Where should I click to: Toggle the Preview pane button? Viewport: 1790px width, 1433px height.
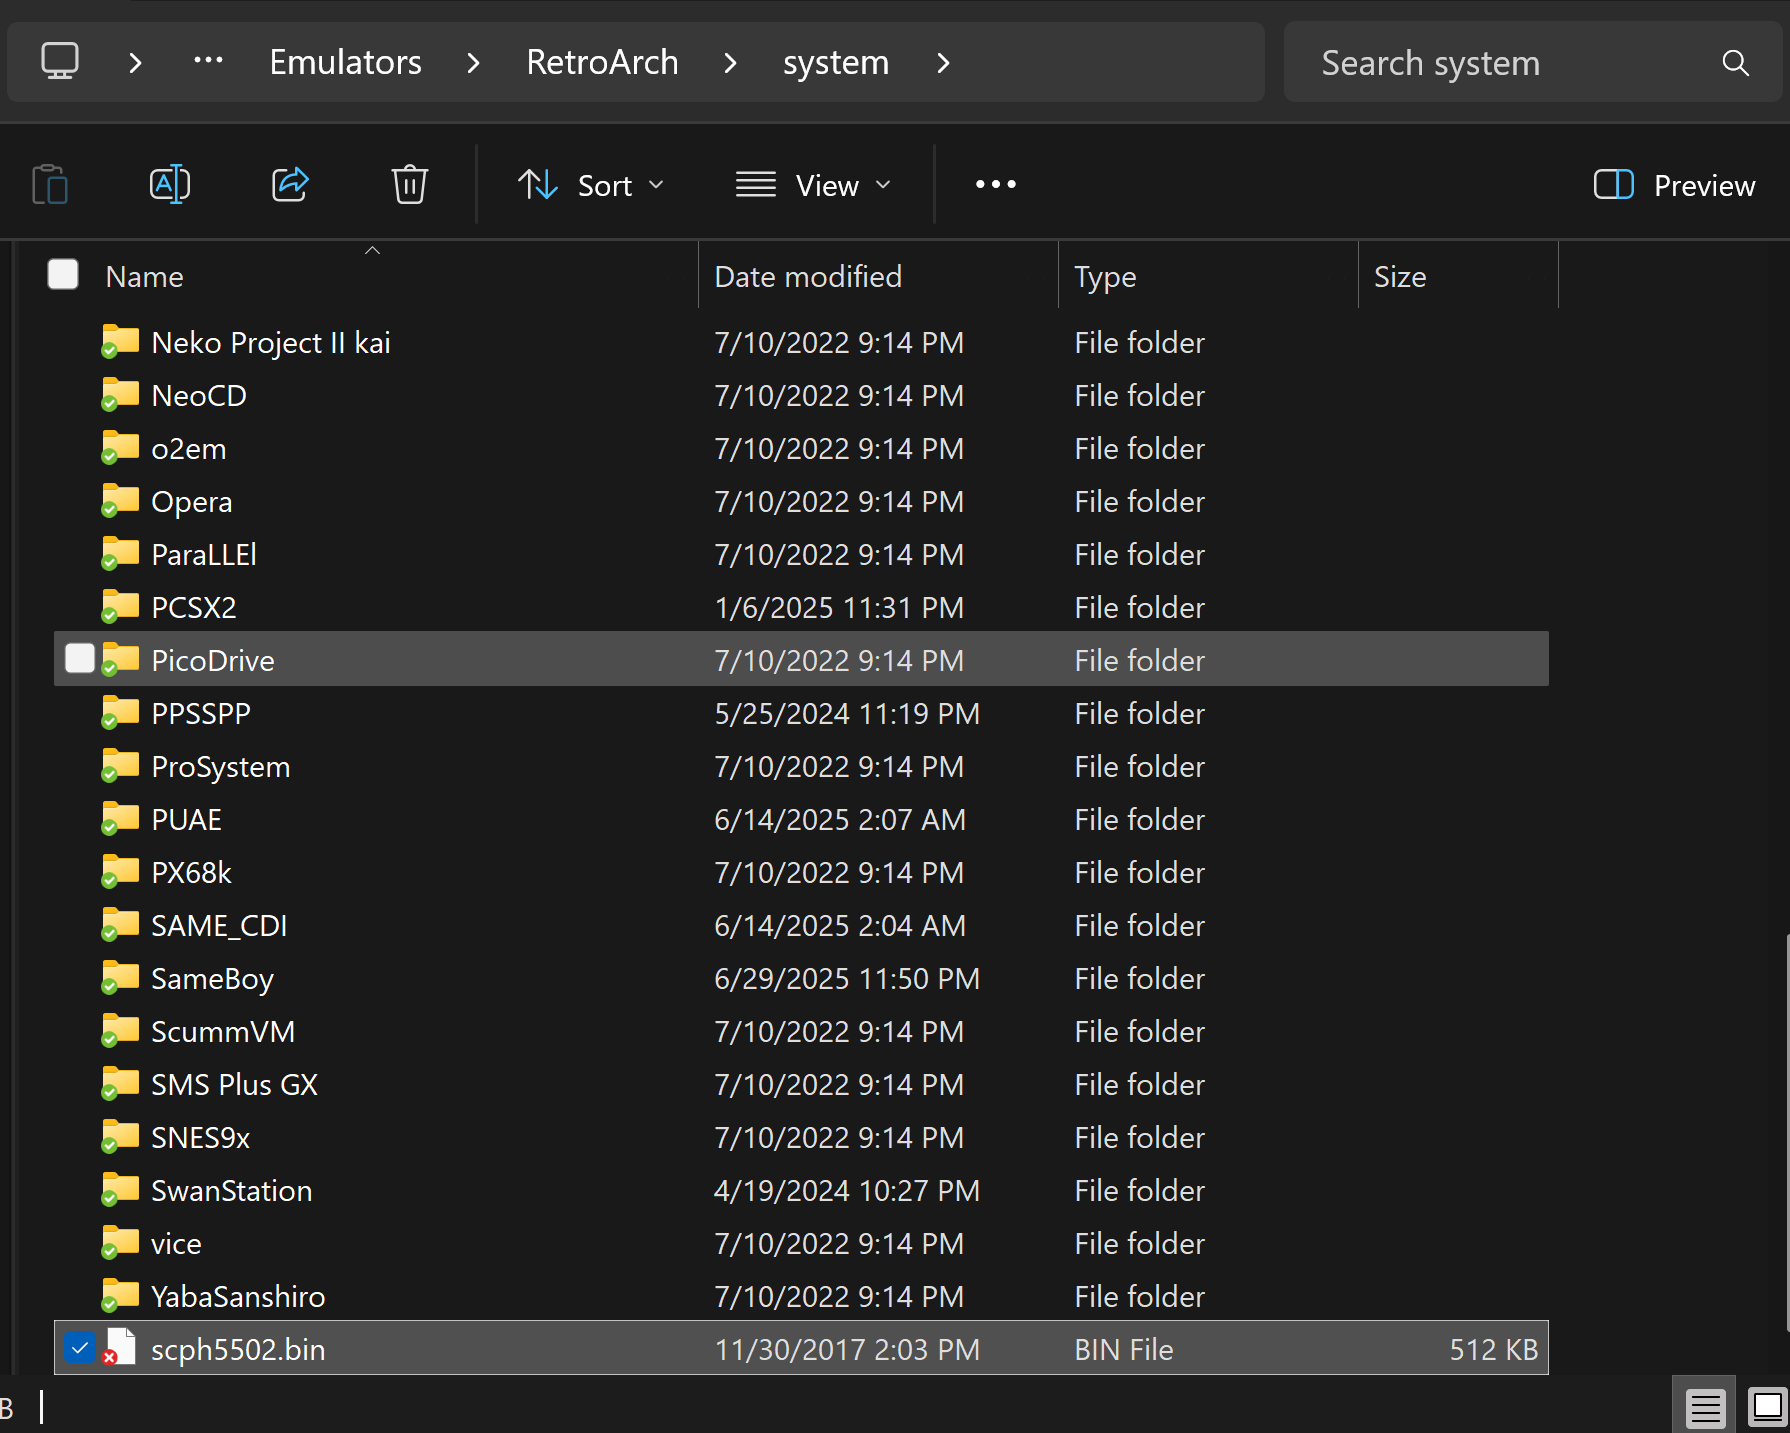tap(1674, 185)
